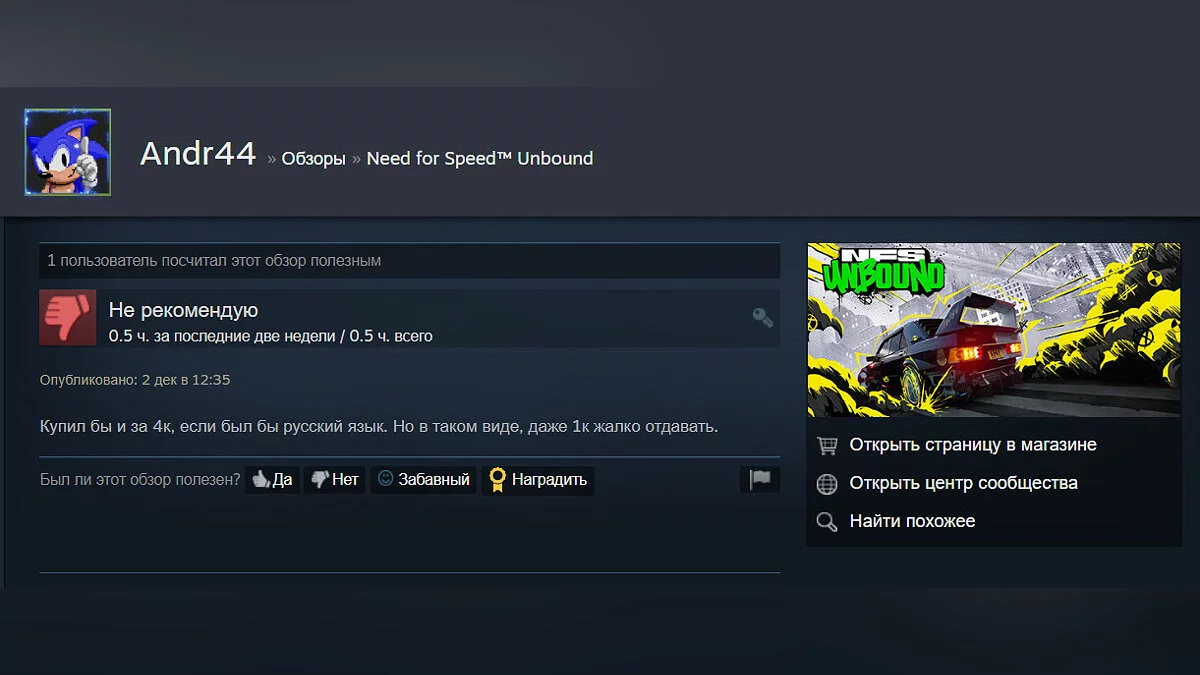The image size is (1200, 675).
Task: Click the Найти похожее link
Action: pyautogui.click(x=912, y=521)
